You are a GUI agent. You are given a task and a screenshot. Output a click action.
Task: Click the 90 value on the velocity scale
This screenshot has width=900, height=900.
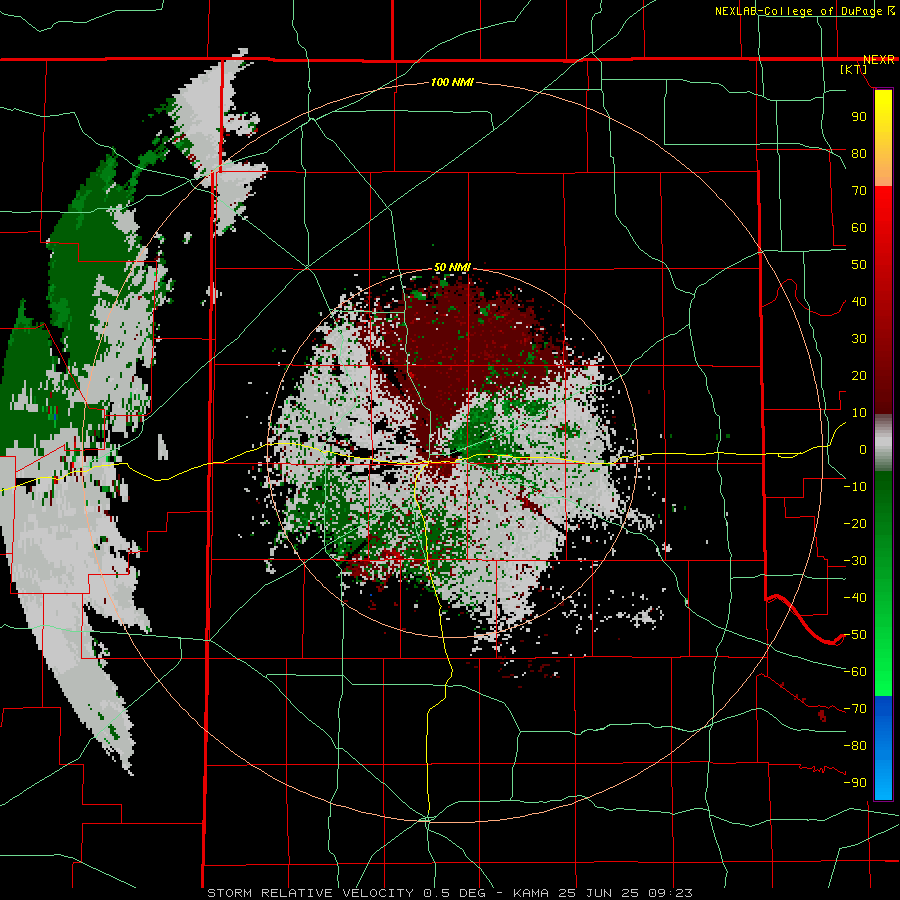coord(859,117)
